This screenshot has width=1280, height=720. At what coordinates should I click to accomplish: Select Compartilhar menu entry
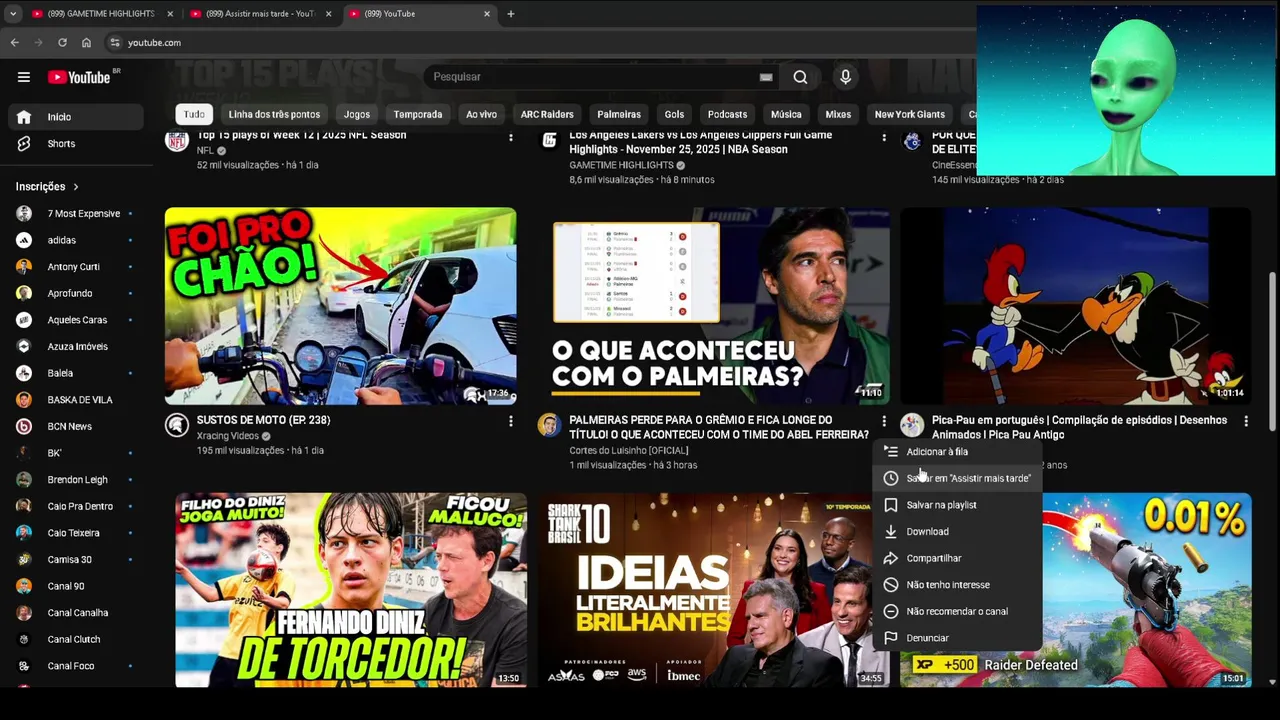957,558
